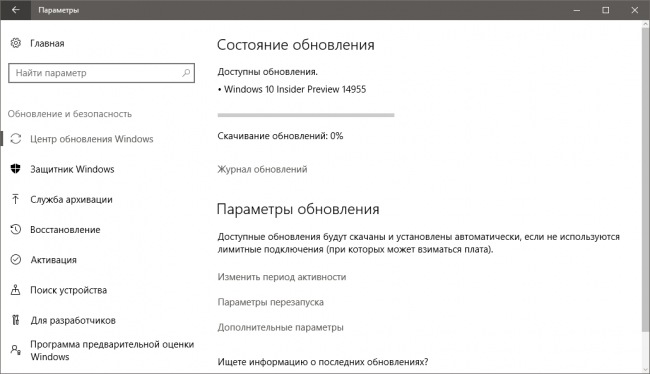Go to Служба архивации section
The height and width of the screenshot is (374, 650).
[71, 199]
